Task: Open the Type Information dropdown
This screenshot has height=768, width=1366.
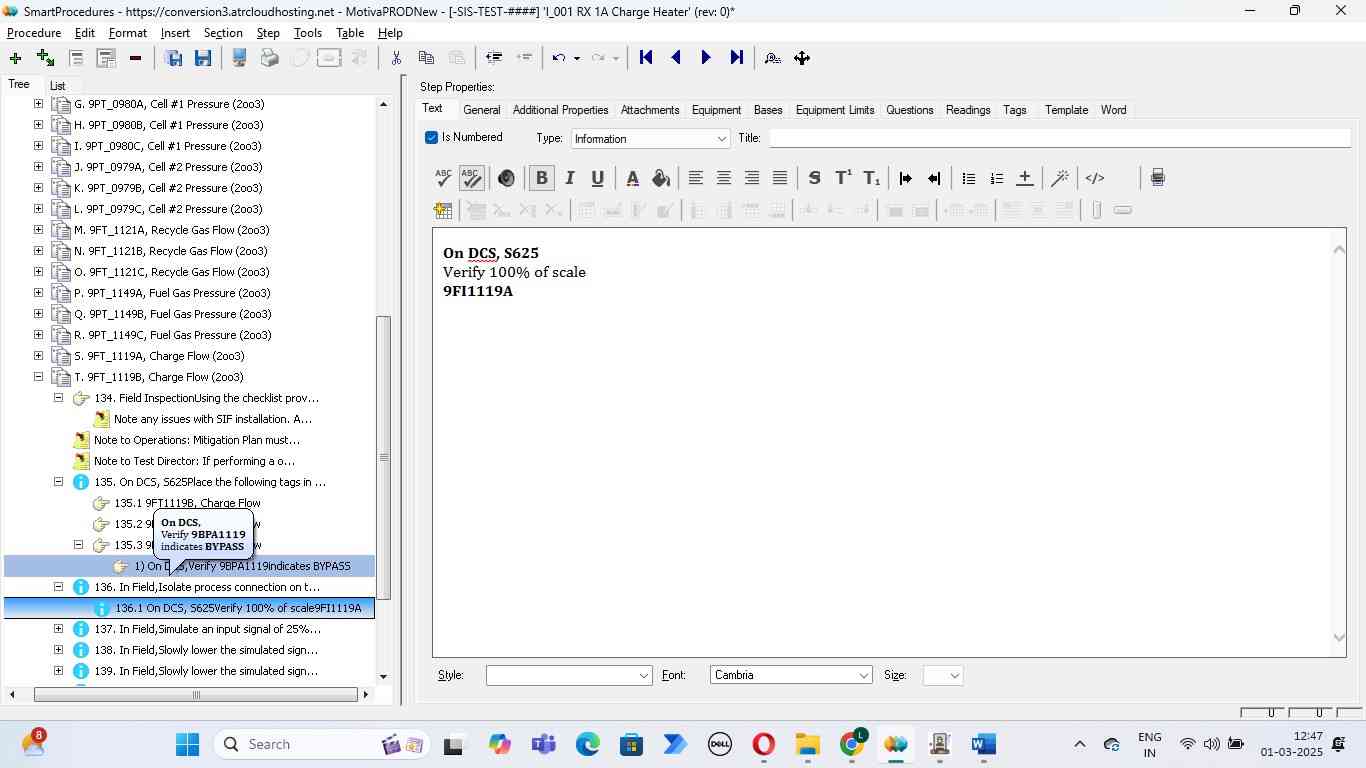Action: pyautogui.click(x=721, y=139)
